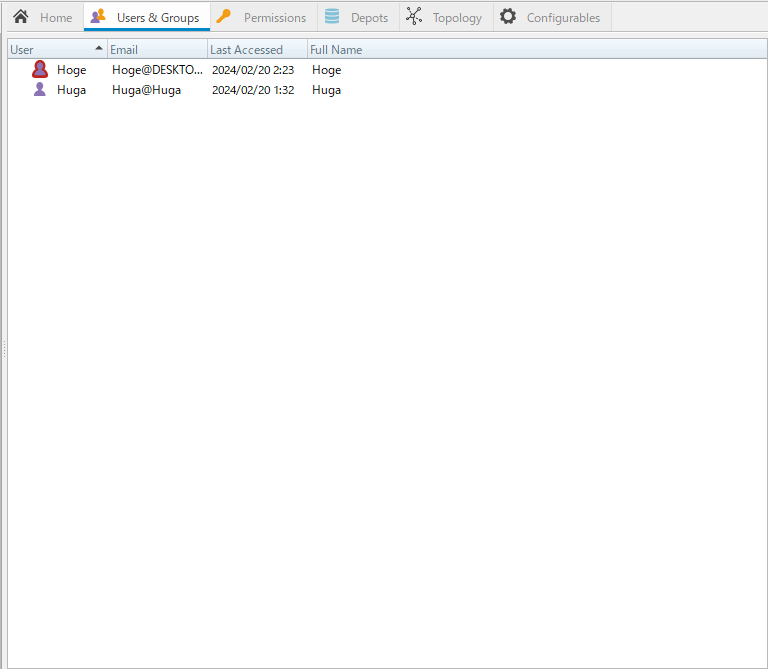Open the Permissions tab
This screenshot has width=768, height=669.
pos(264,17)
